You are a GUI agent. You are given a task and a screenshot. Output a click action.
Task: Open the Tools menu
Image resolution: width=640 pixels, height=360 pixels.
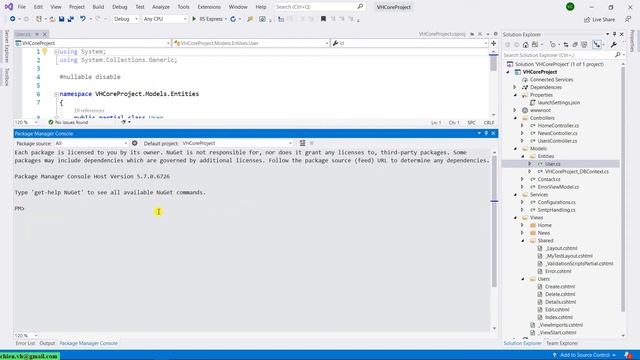(x=183, y=7)
